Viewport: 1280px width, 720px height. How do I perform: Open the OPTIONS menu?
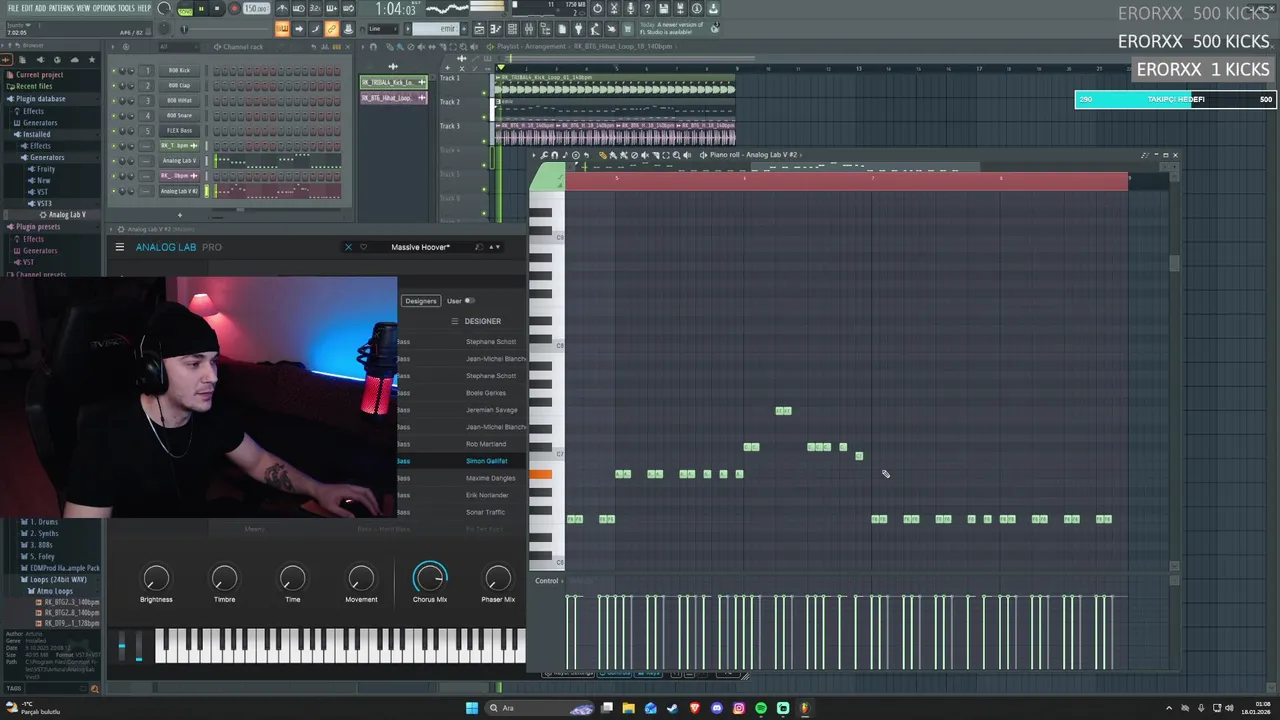104,8
